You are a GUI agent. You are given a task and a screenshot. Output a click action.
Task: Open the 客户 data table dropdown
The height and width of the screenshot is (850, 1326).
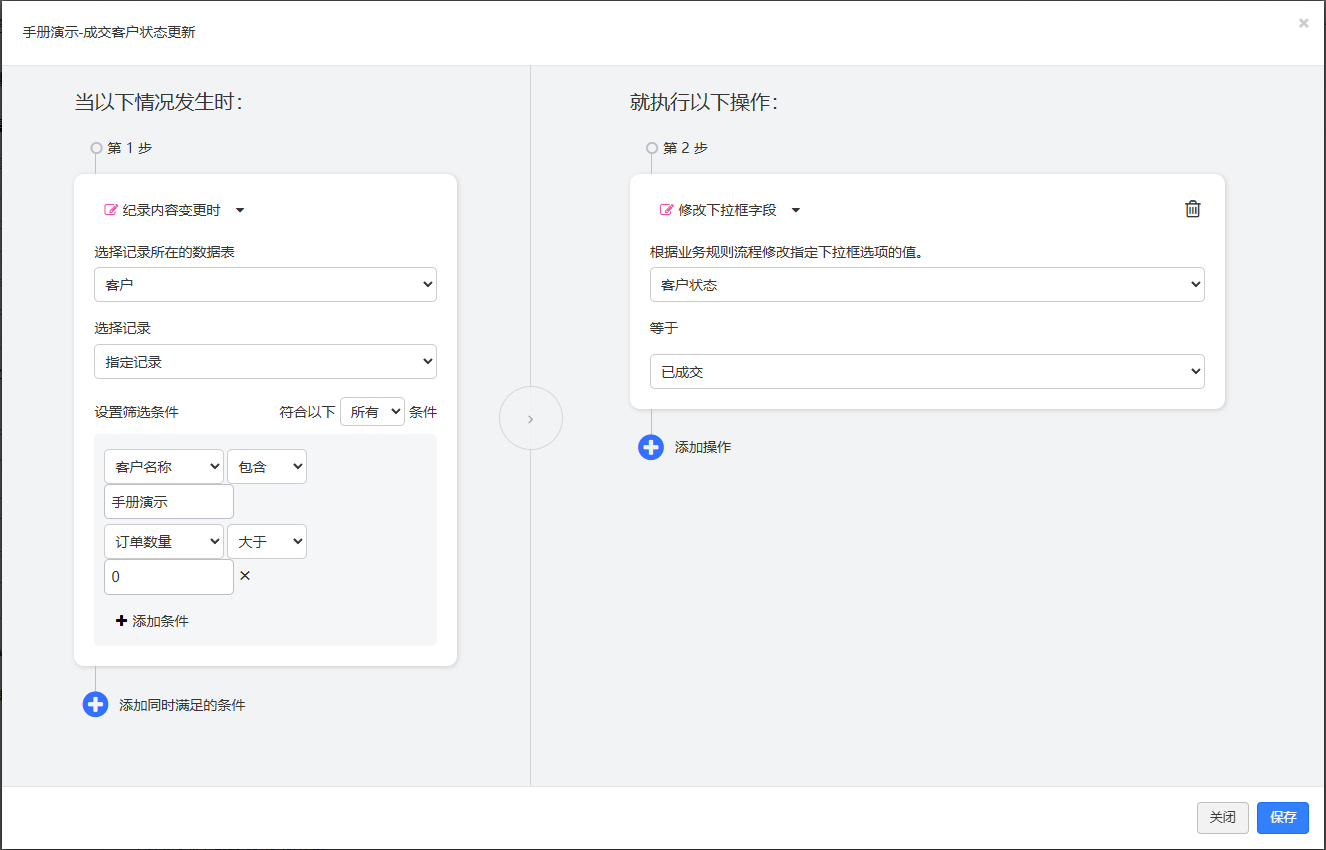tap(265, 284)
